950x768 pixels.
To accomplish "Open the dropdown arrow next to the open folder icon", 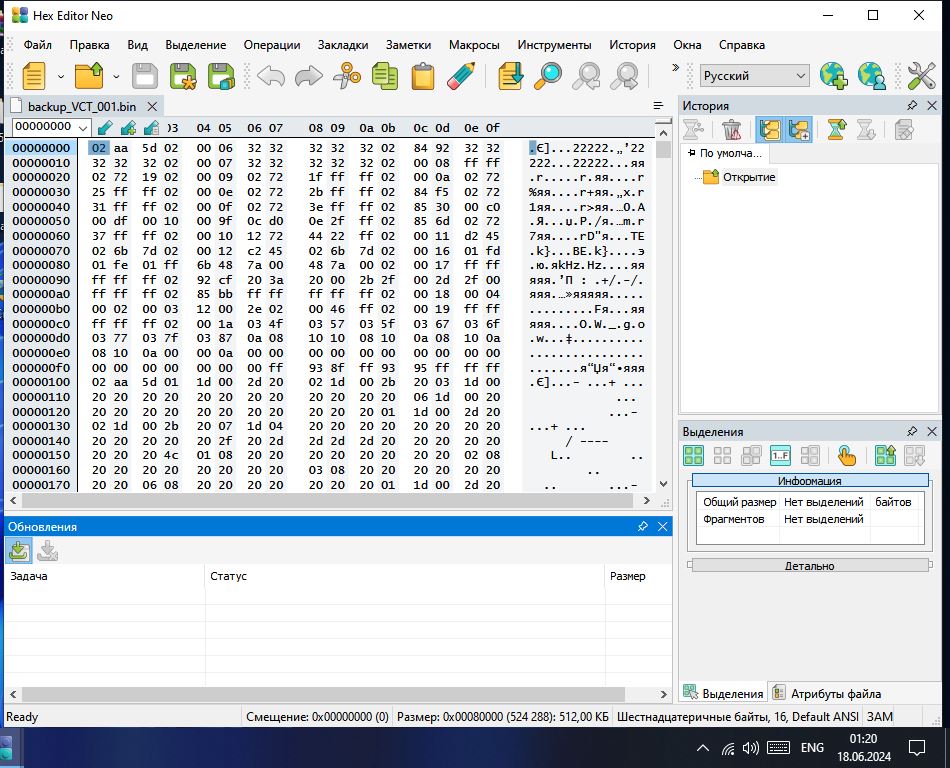I will tap(116, 77).
